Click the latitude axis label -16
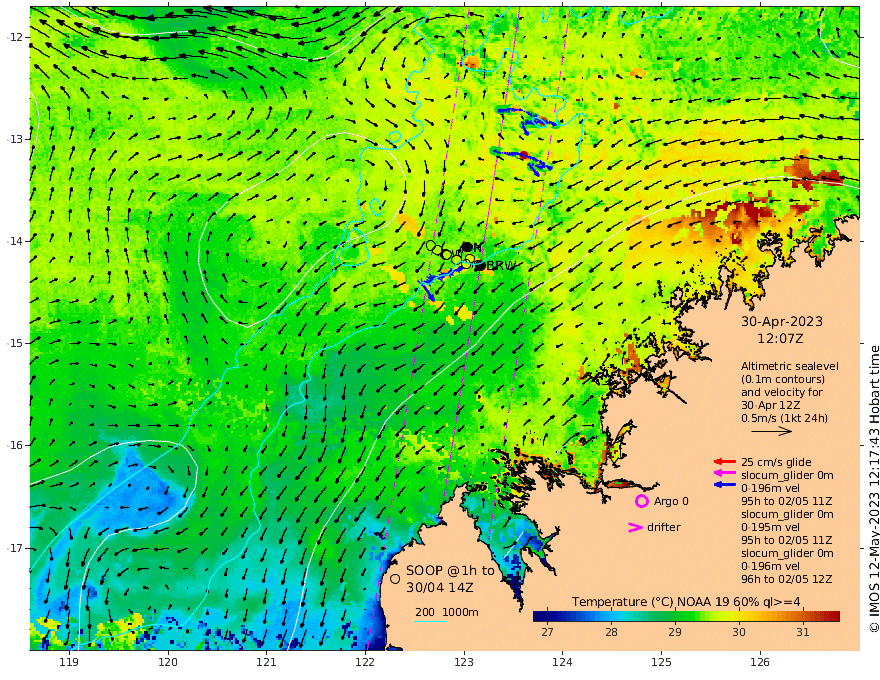 (x=14, y=445)
